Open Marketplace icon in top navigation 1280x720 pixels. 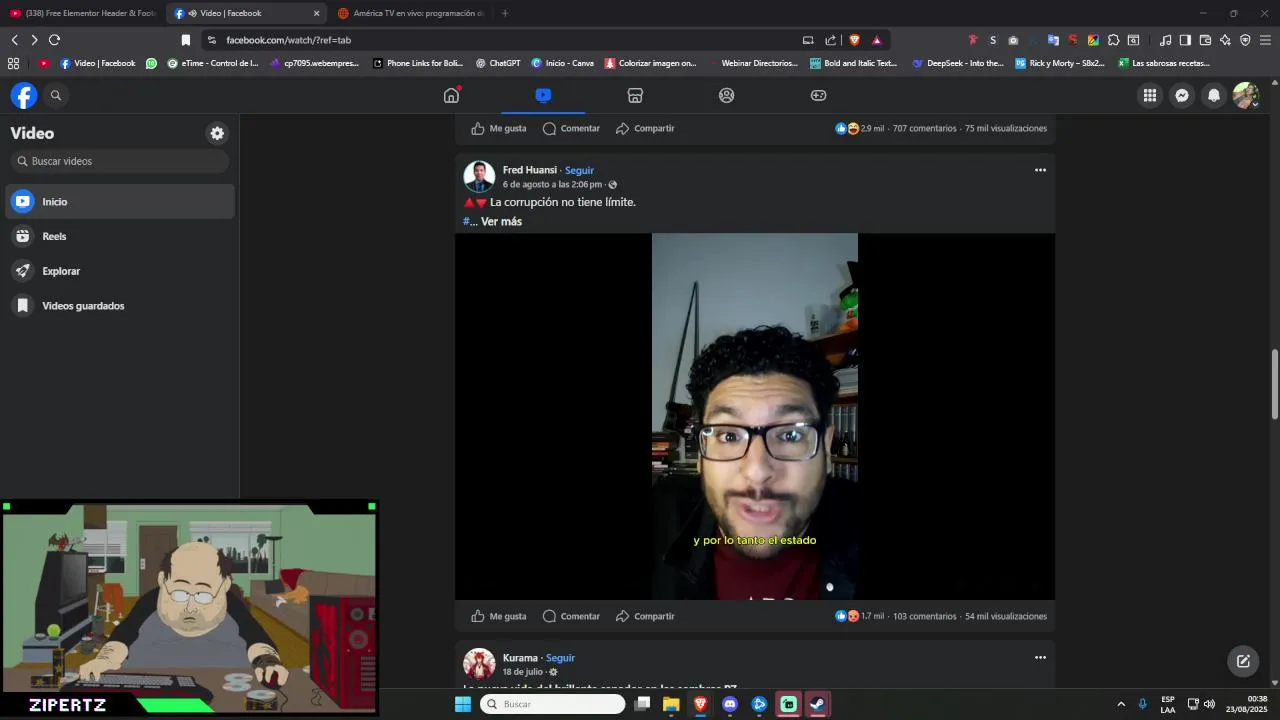click(635, 95)
